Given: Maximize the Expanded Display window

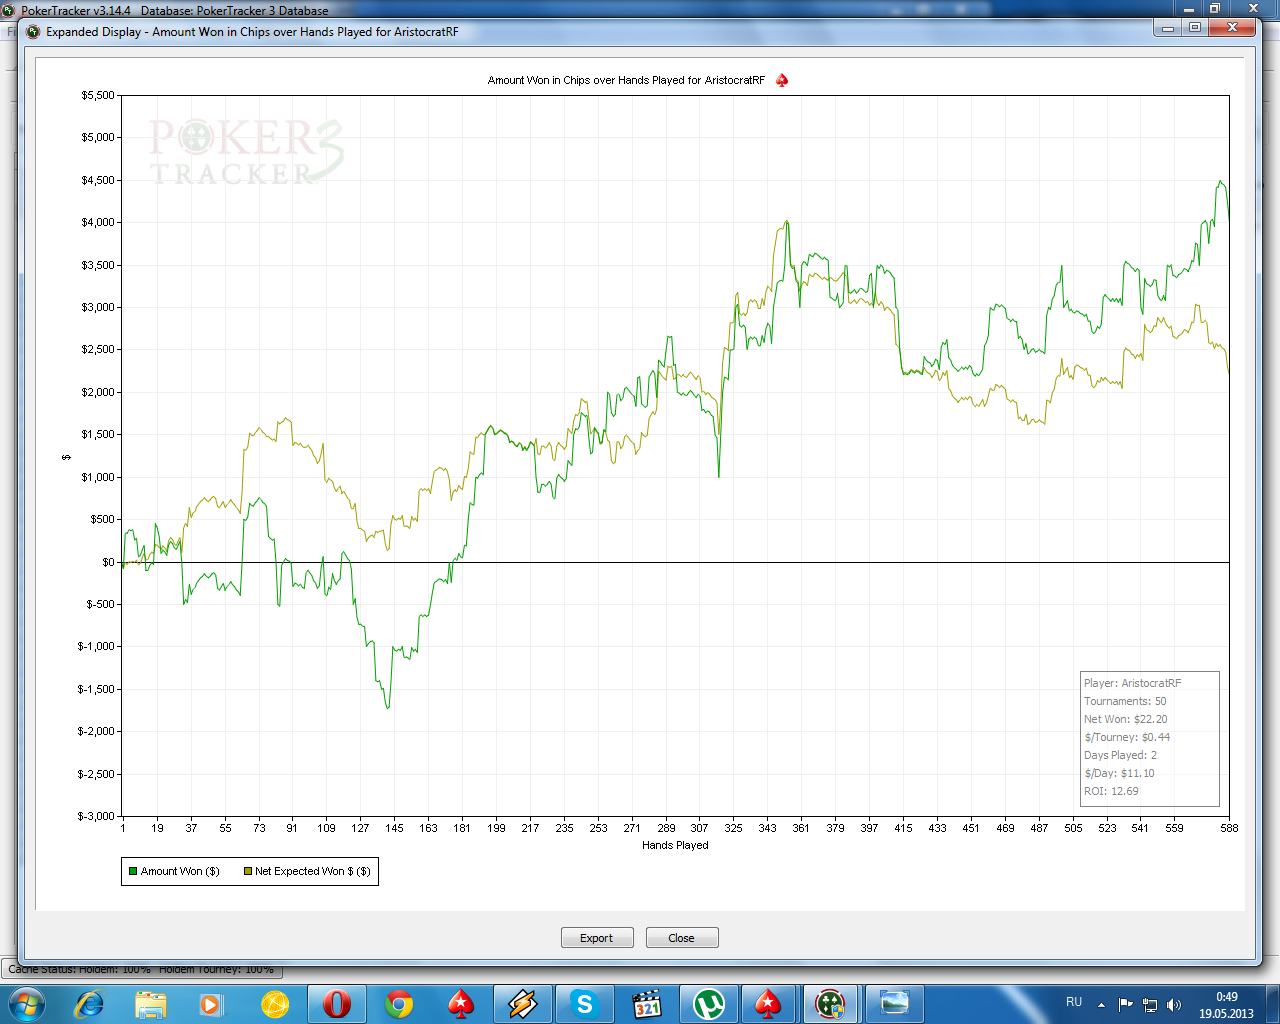Looking at the screenshot, I should 1195,28.
